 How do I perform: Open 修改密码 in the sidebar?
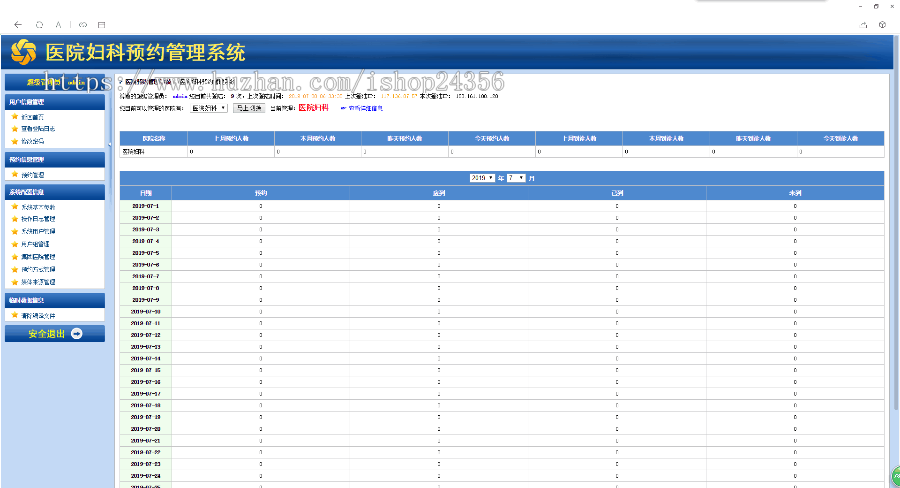click(33, 141)
